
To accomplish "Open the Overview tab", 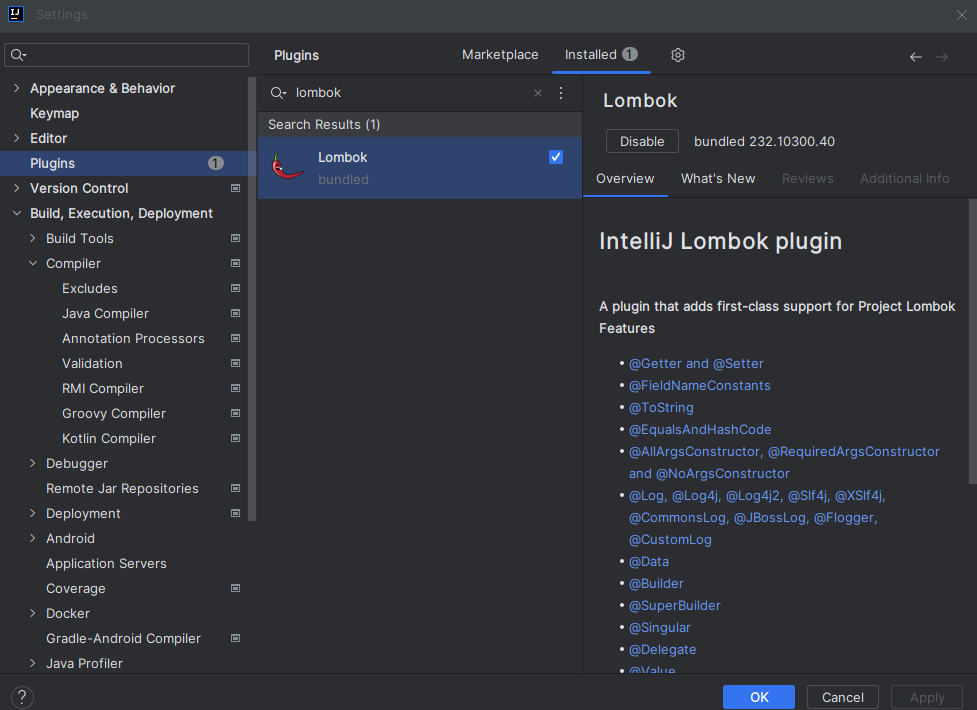I will coord(625,179).
